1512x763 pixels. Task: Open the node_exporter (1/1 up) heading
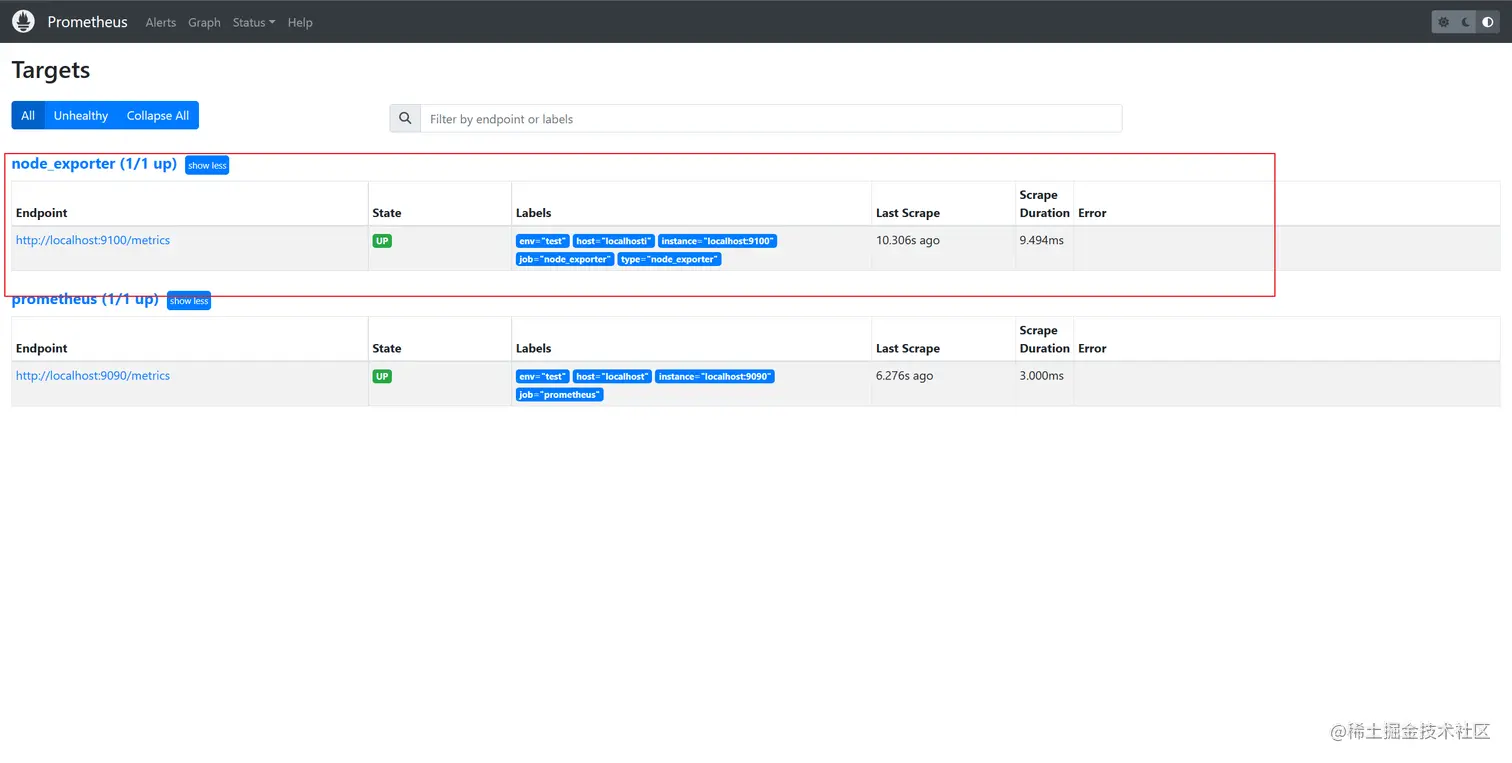(x=94, y=163)
